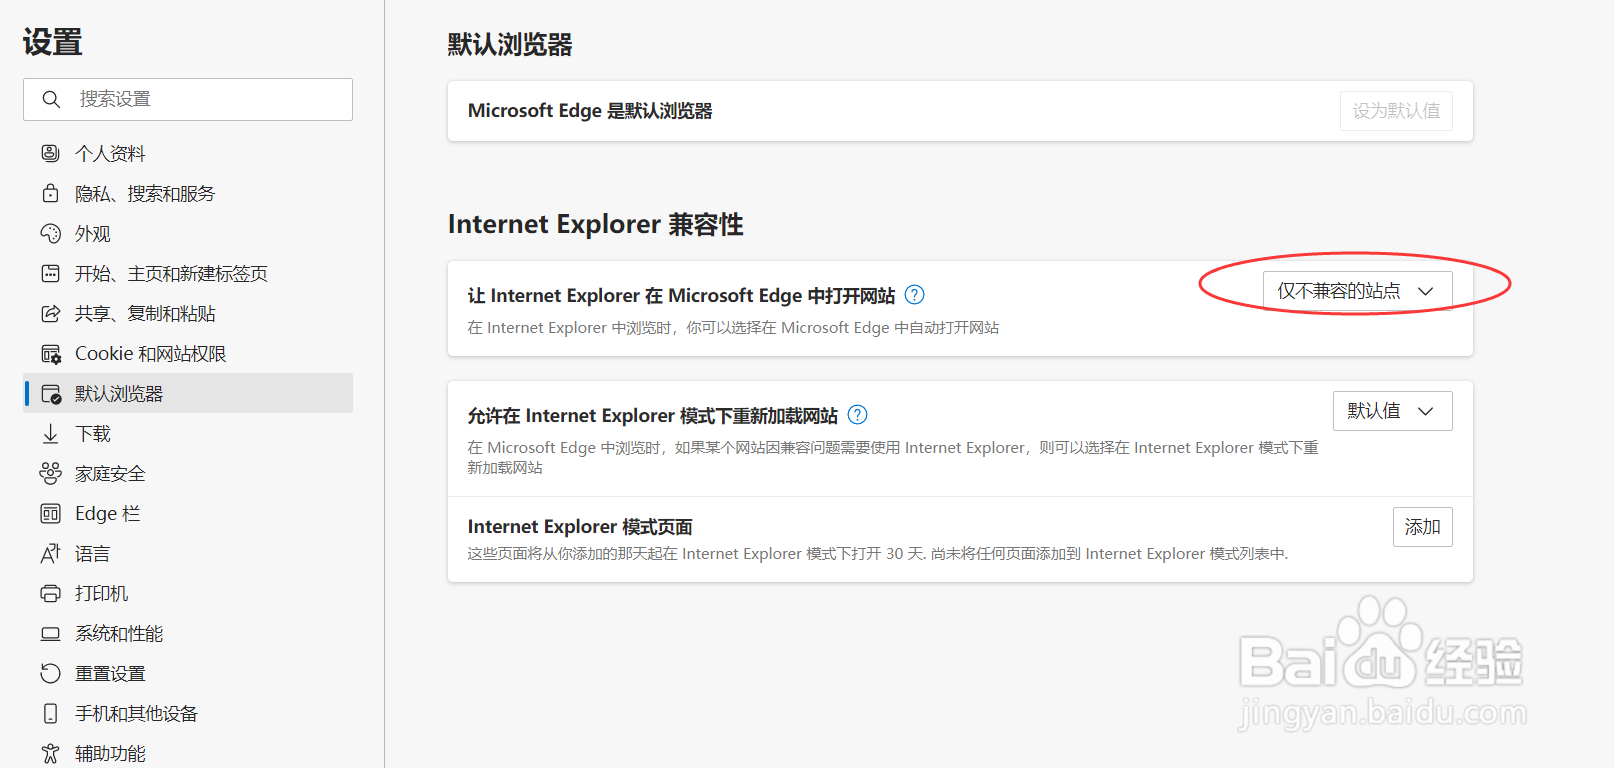Viewport: 1614px width, 768px height.
Task: Click the search magnifier icon in settings
Action: [51, 99]
